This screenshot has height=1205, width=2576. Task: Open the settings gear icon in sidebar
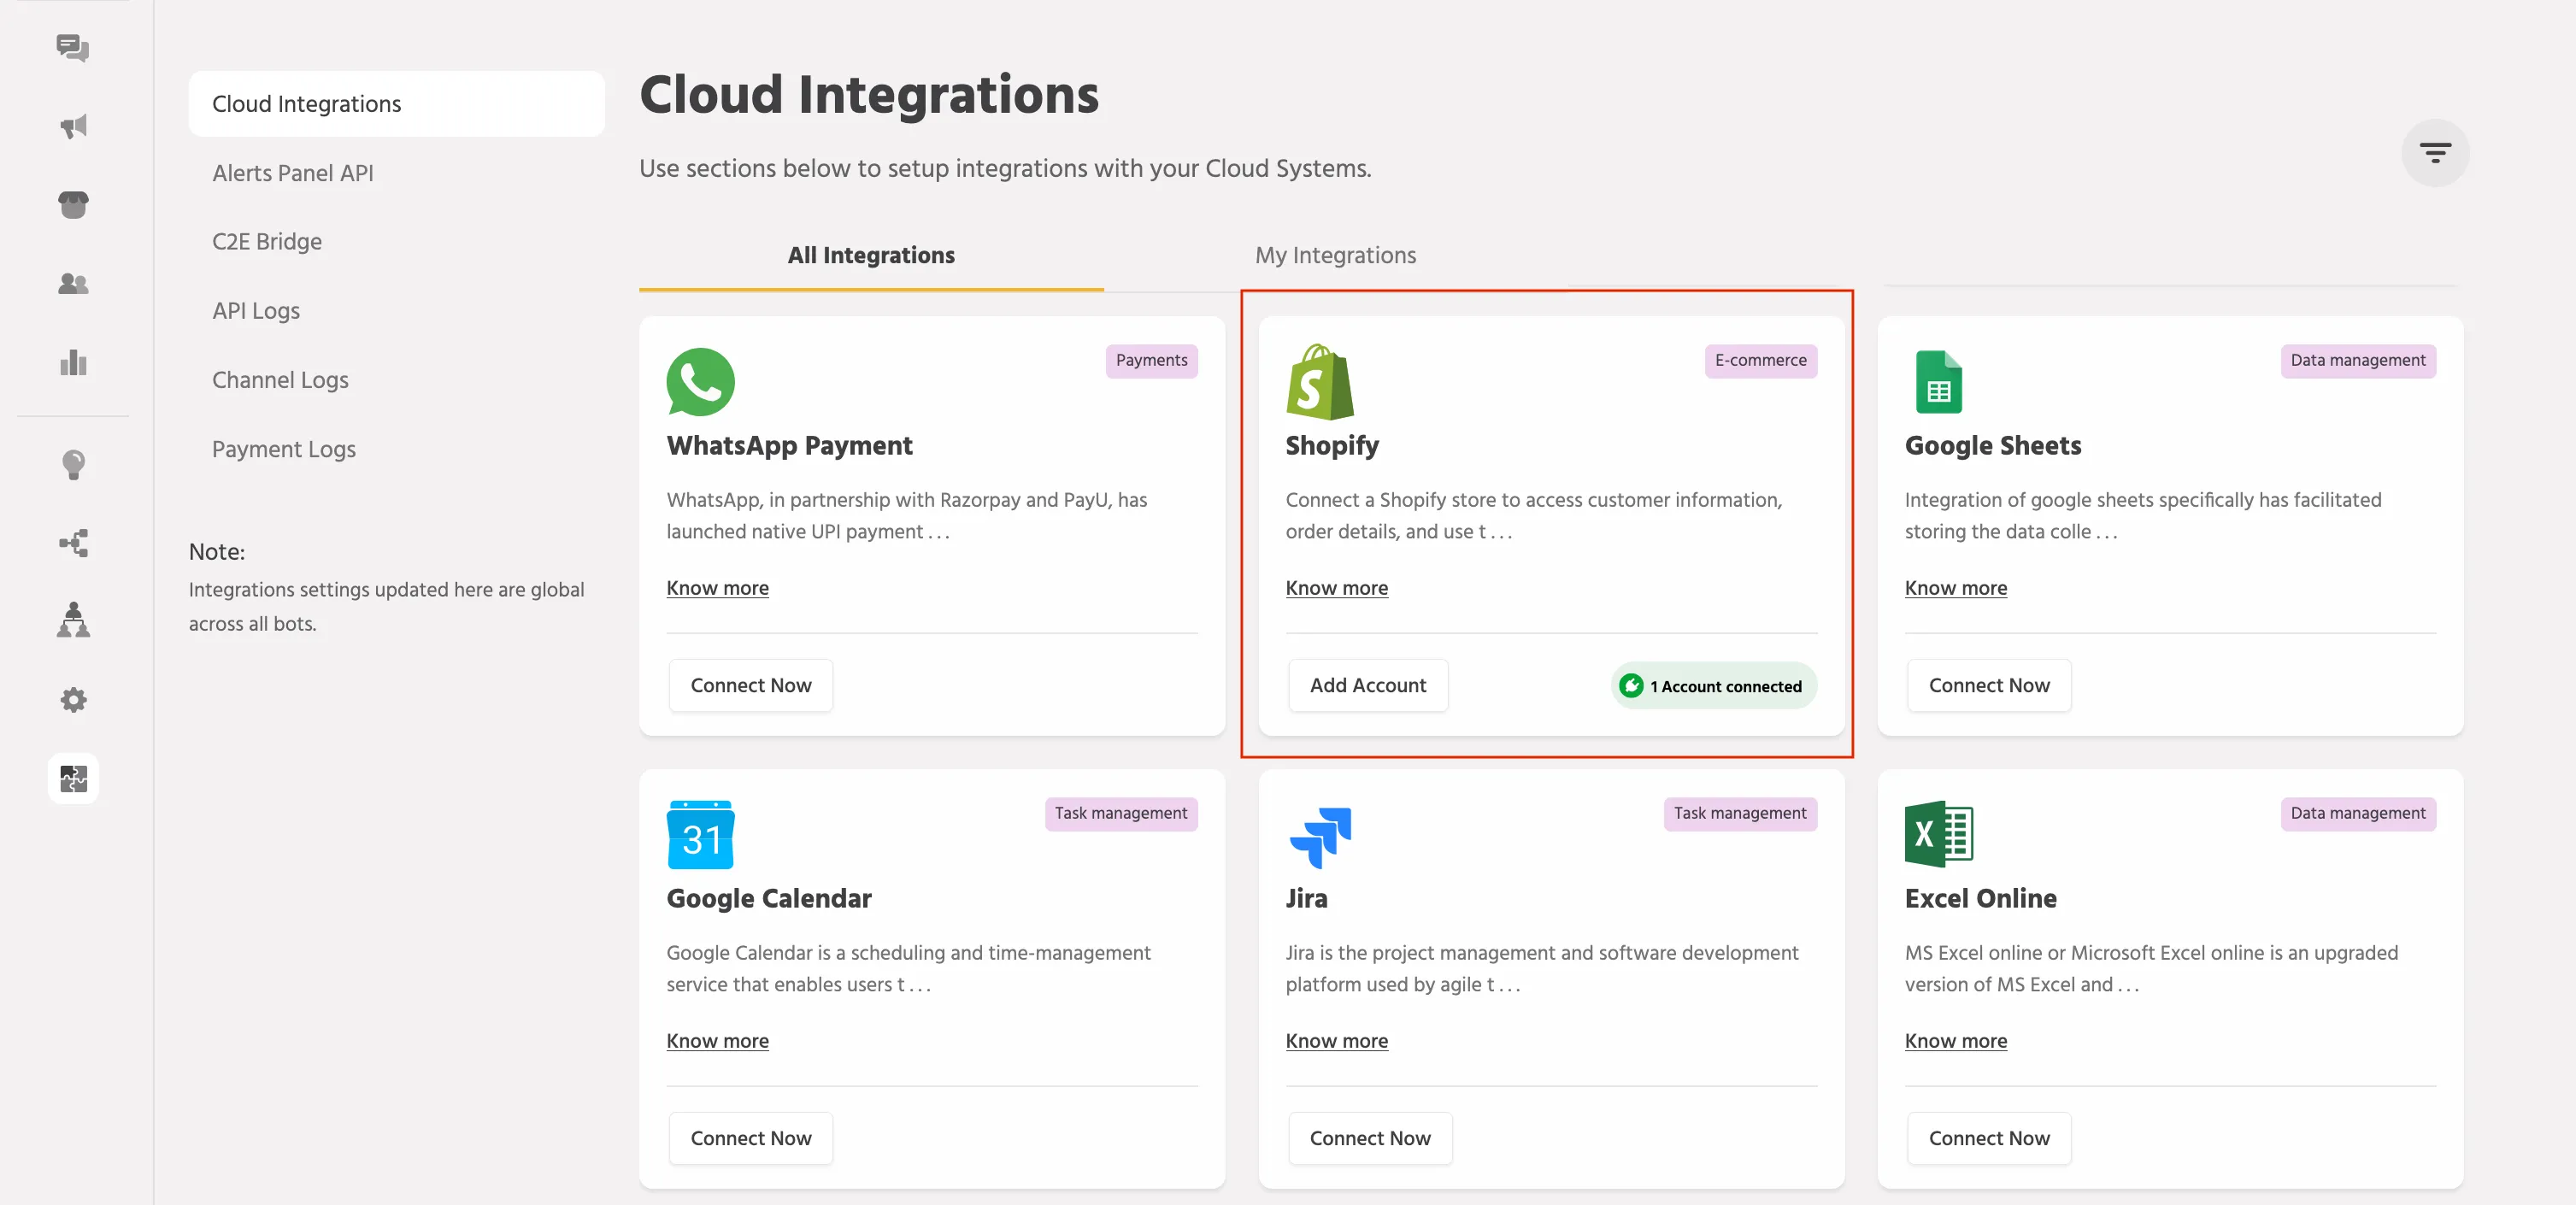(x=73, y=700)
